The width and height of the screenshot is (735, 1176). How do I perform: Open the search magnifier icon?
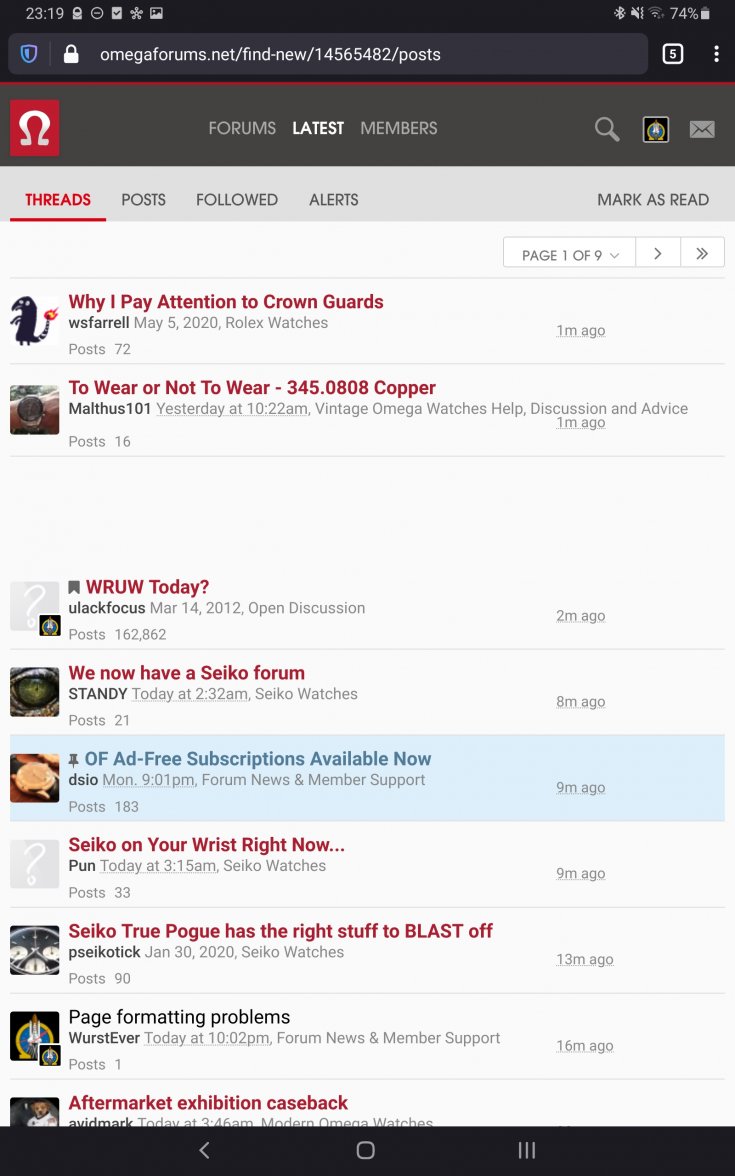click(x=607, y=129)
